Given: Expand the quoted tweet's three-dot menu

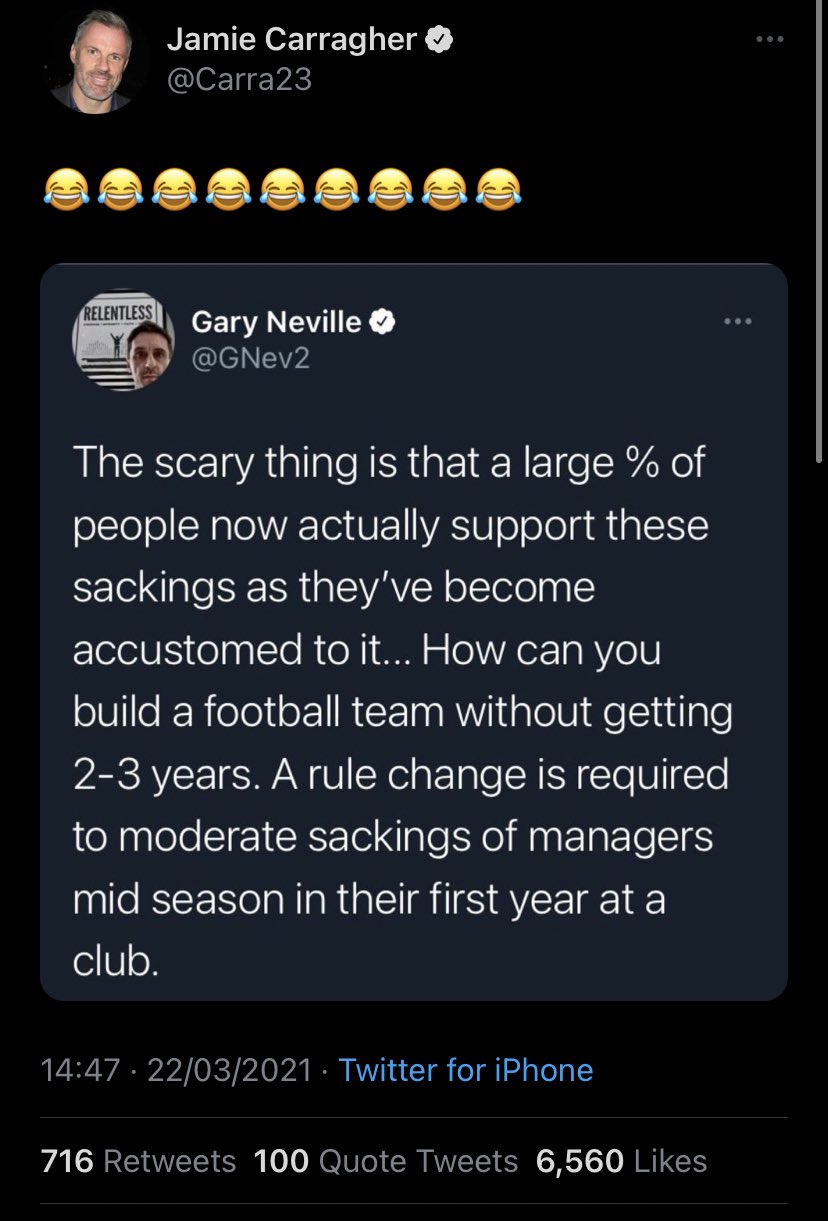Looking at the screenshot, I should [737, 321].
